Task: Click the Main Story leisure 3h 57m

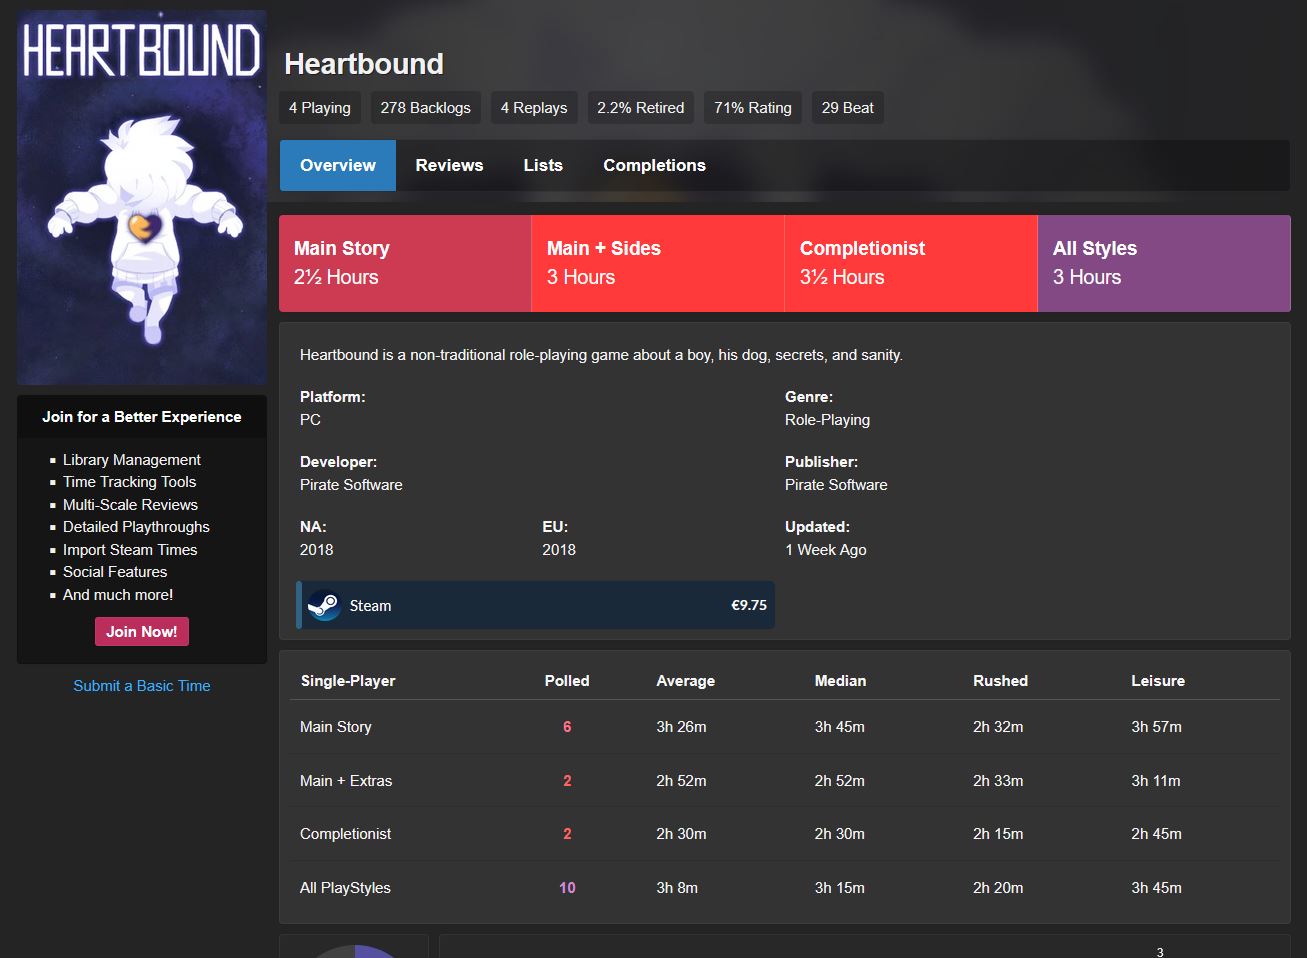Action: (x=1156, y=727)
